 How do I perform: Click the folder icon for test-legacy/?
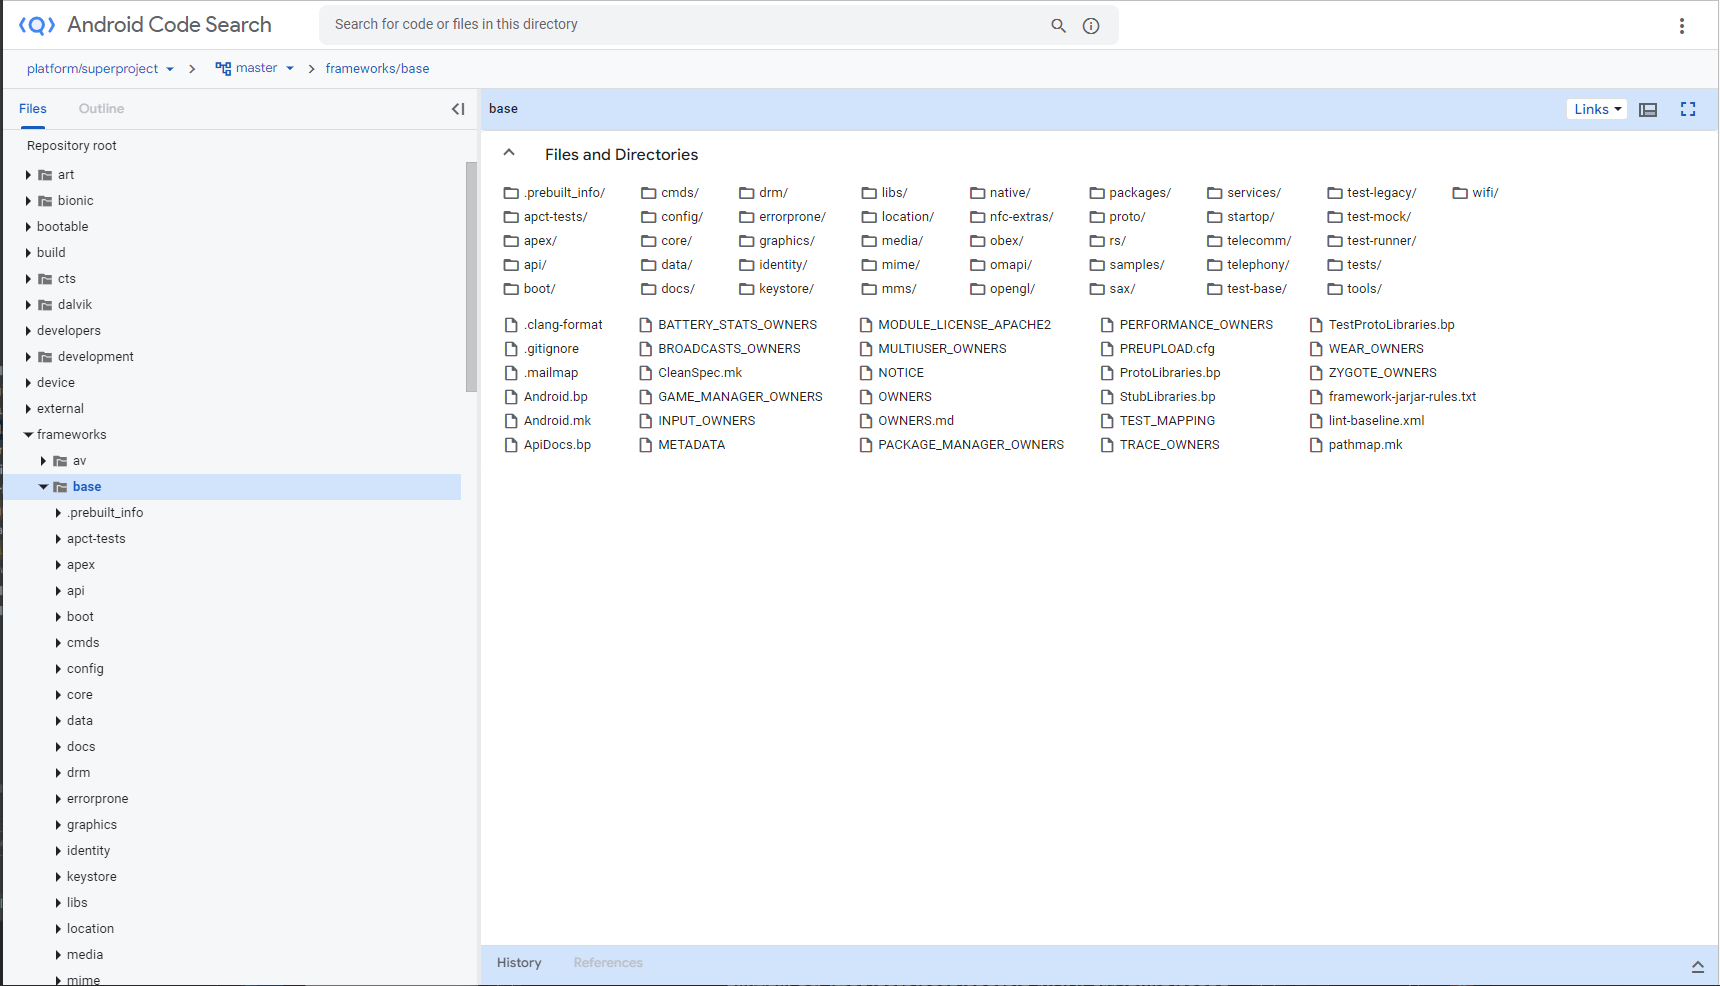coord(1335,193)
